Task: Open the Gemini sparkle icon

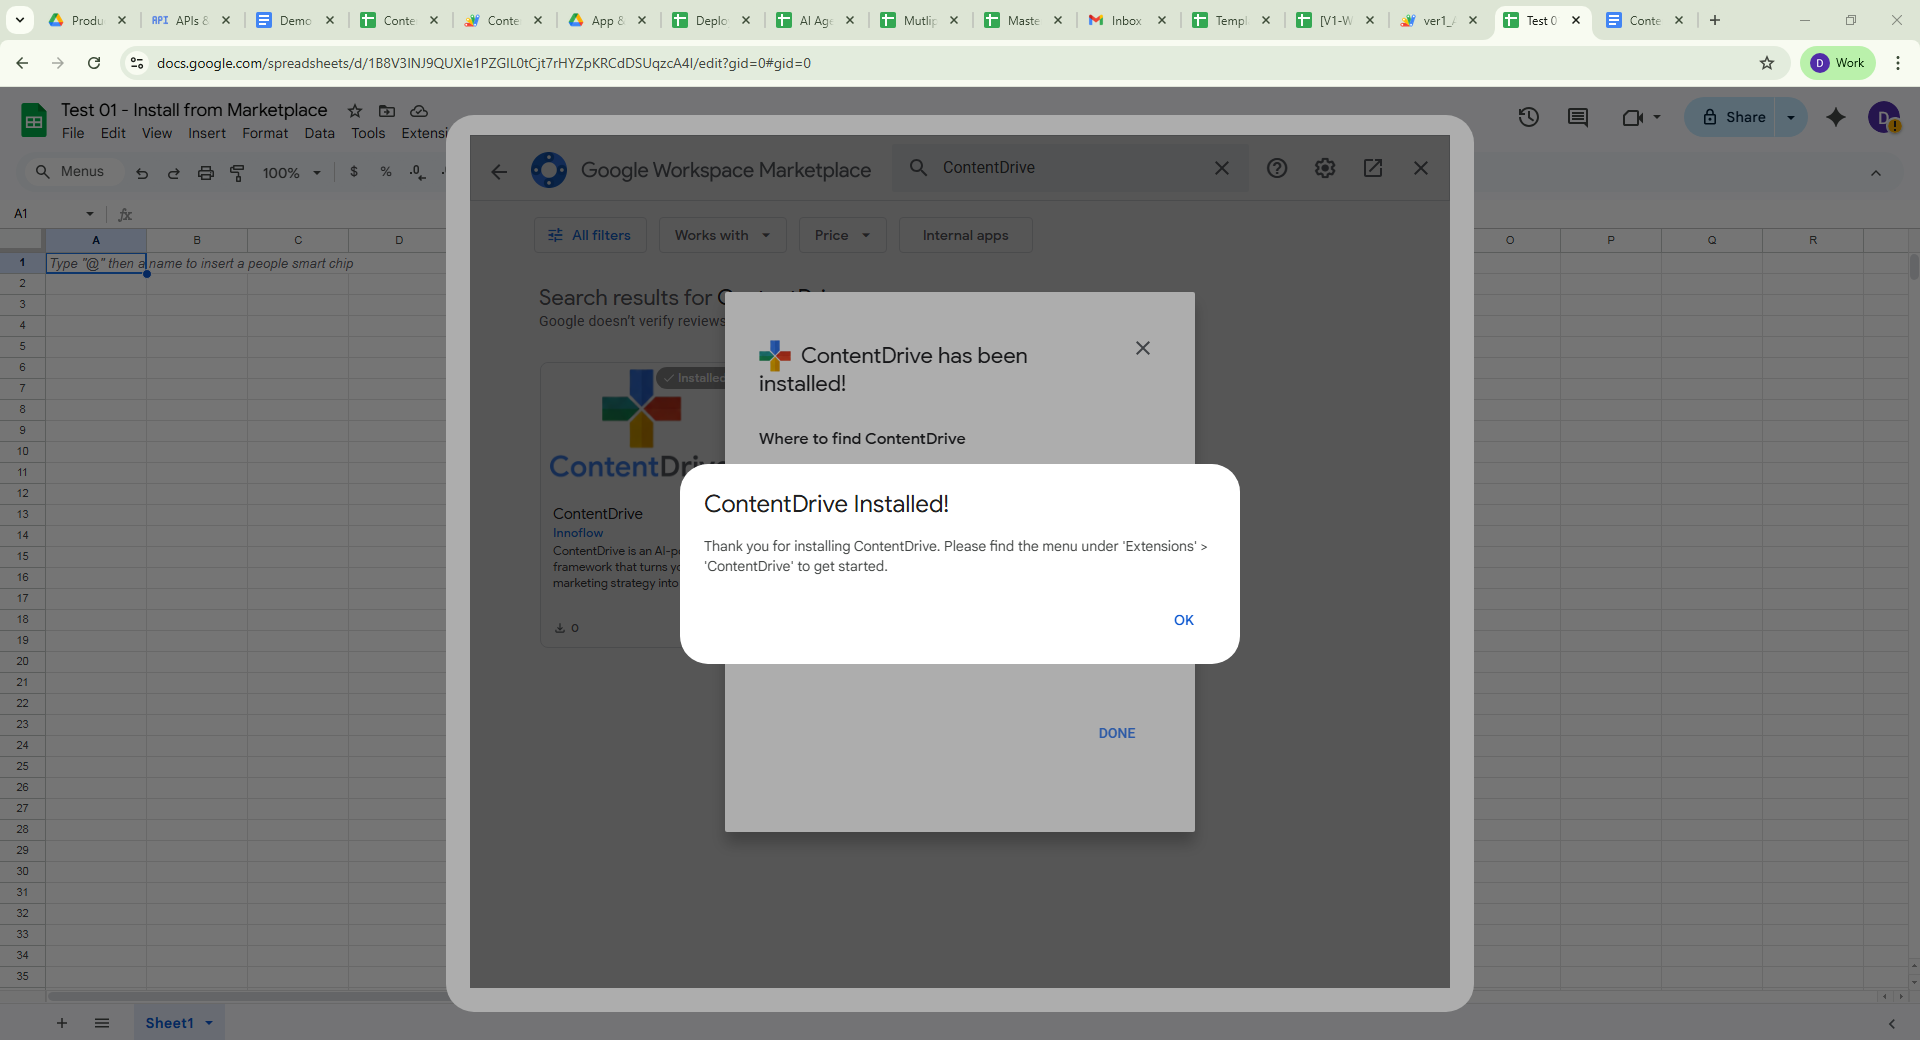Action: [x=1836, y=117]
